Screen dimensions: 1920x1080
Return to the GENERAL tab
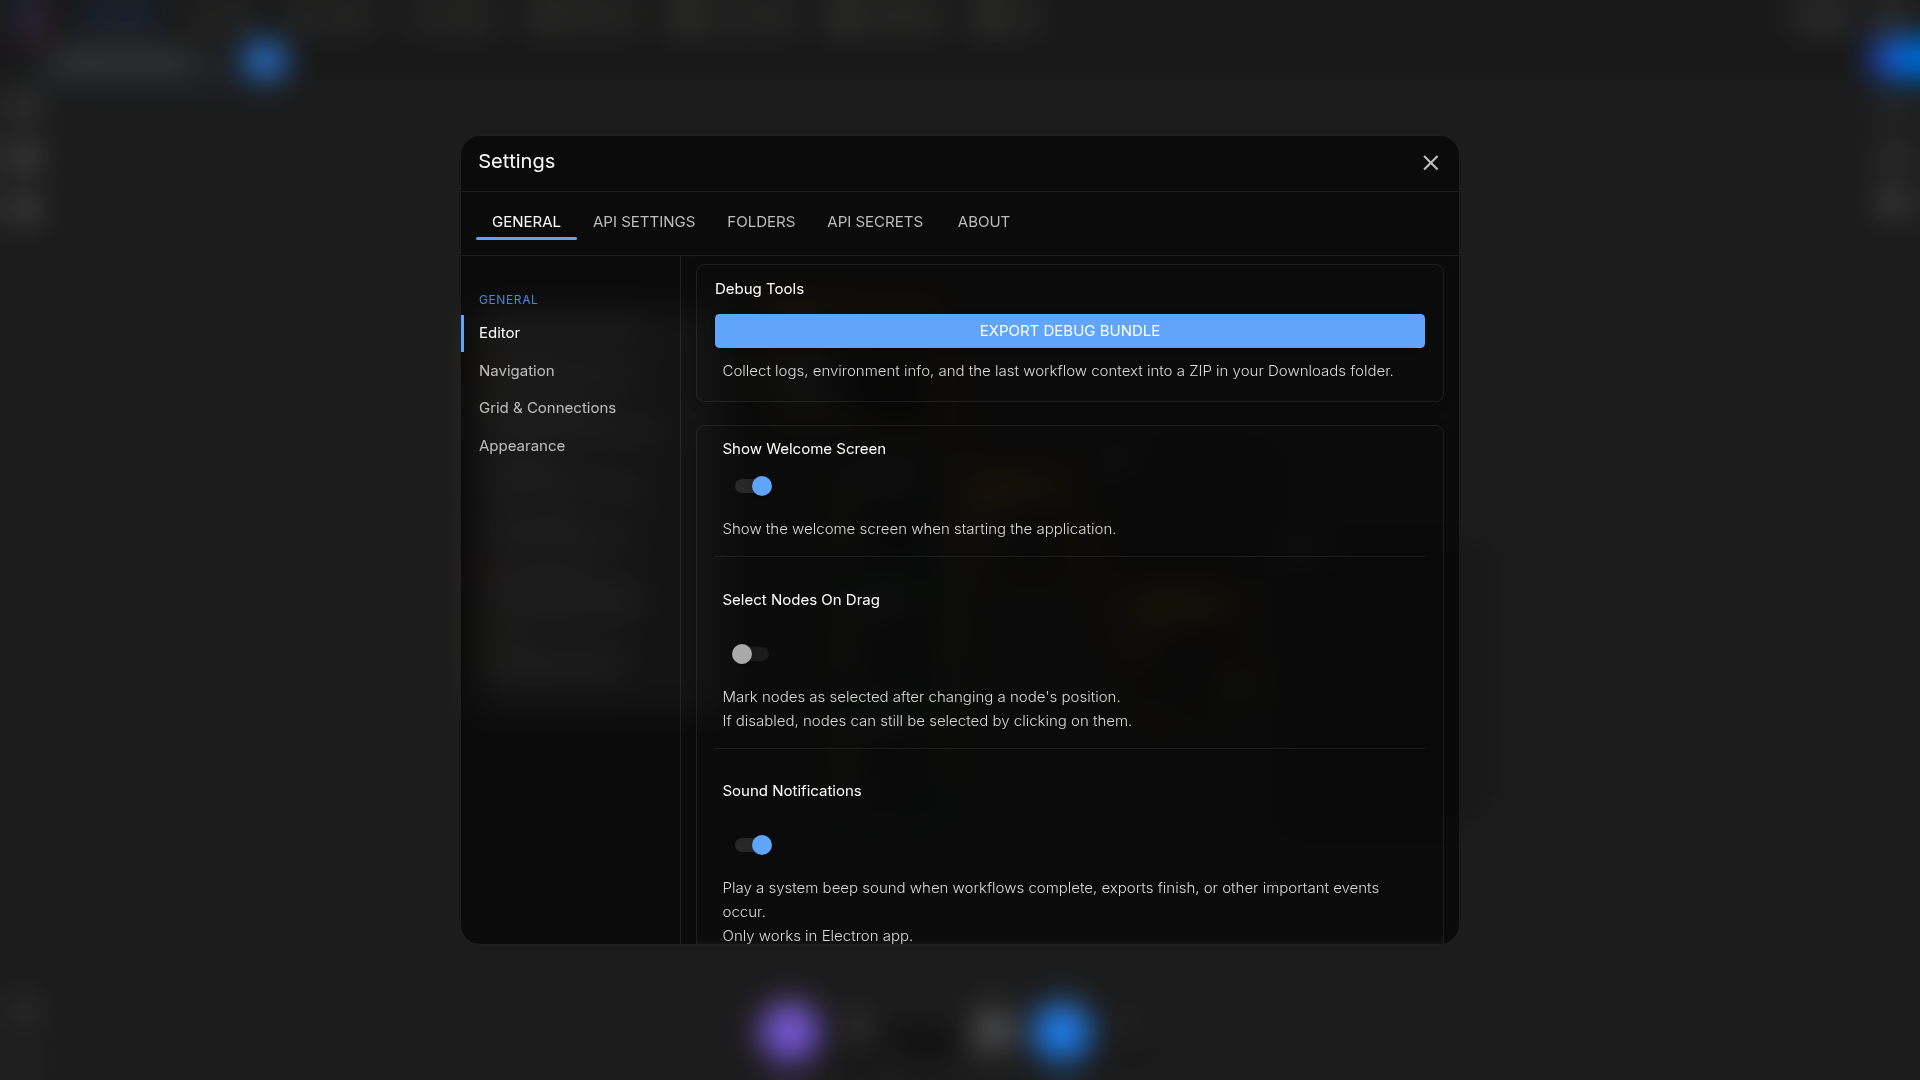click(x=526, y=222)
